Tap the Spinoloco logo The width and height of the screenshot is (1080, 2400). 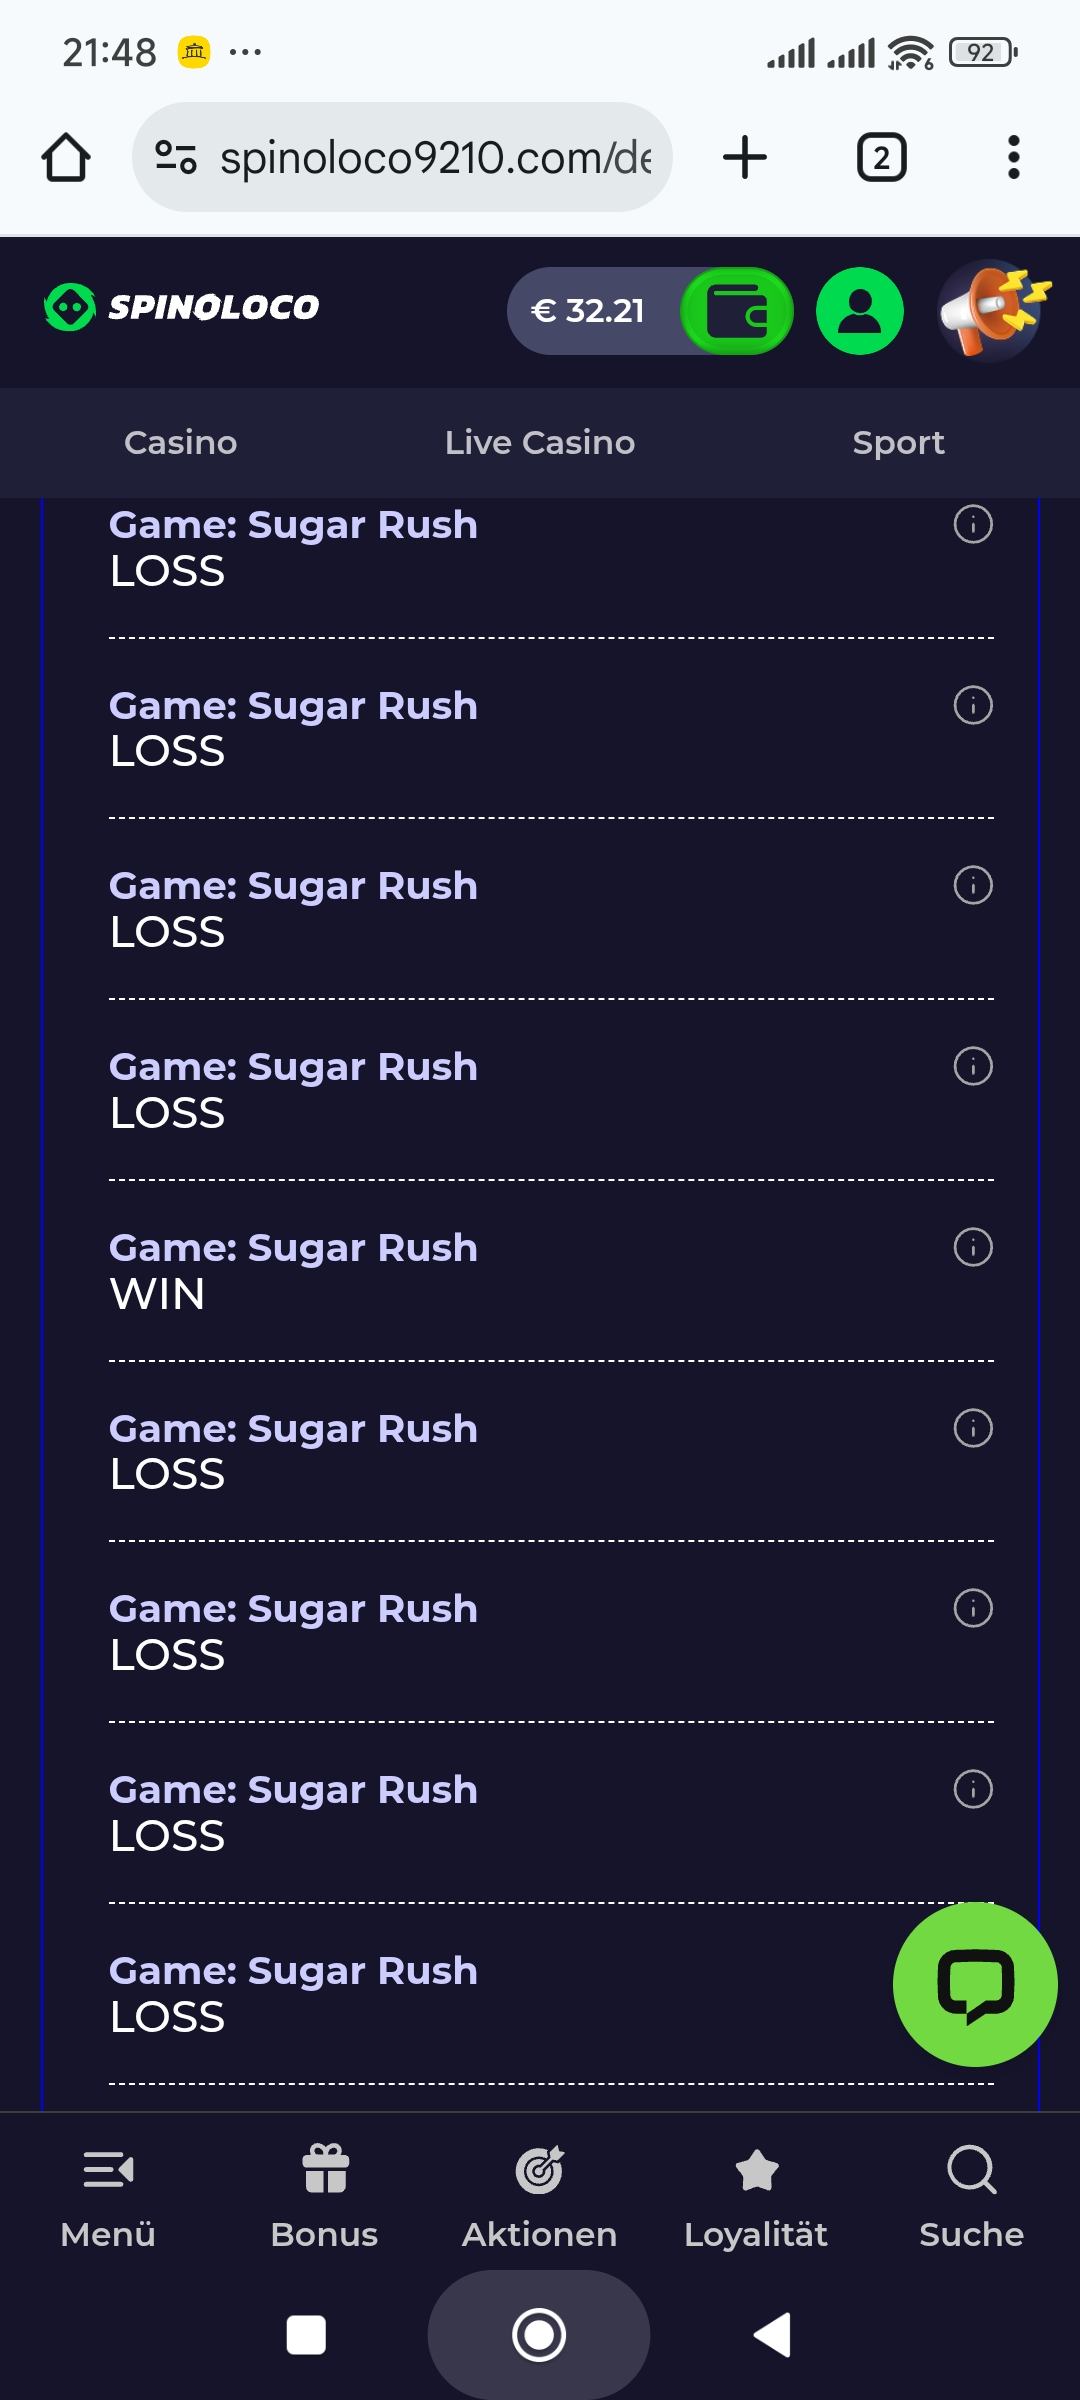182,307
